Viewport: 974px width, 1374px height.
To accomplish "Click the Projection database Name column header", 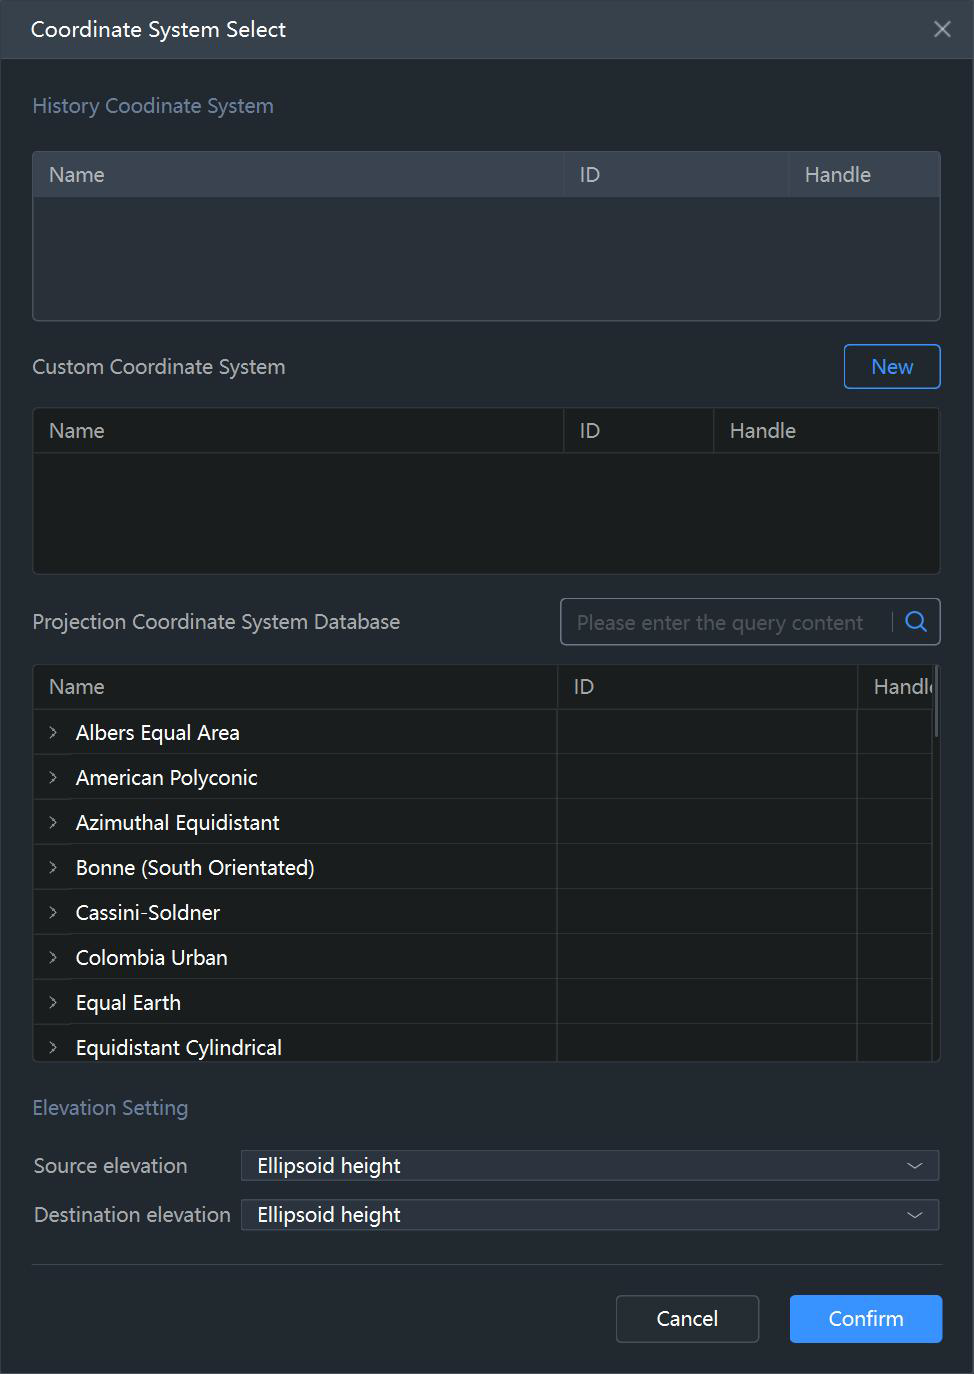I will click(x=295, y=687).
